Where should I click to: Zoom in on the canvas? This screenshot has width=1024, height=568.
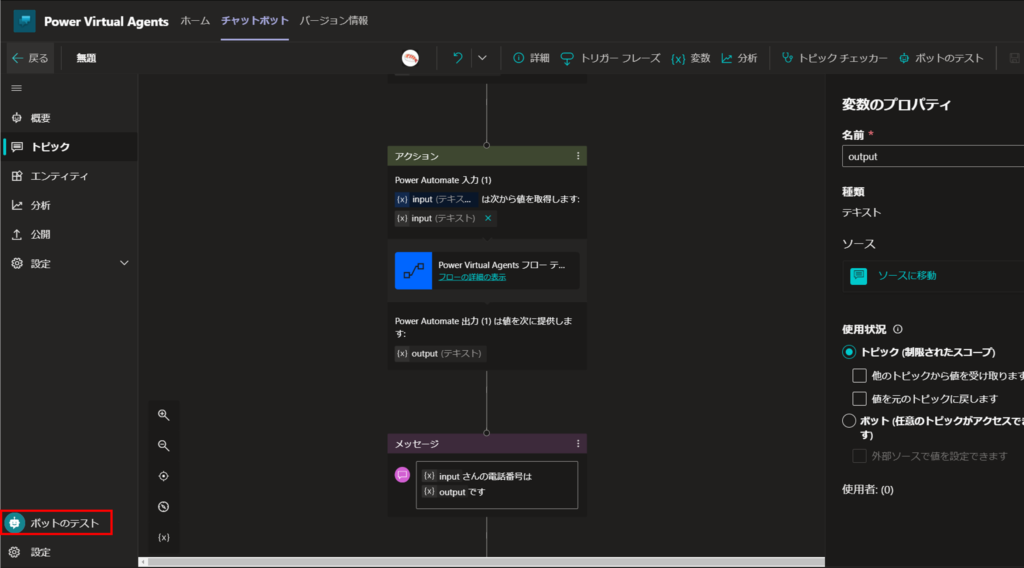click(x=163, y=415)
